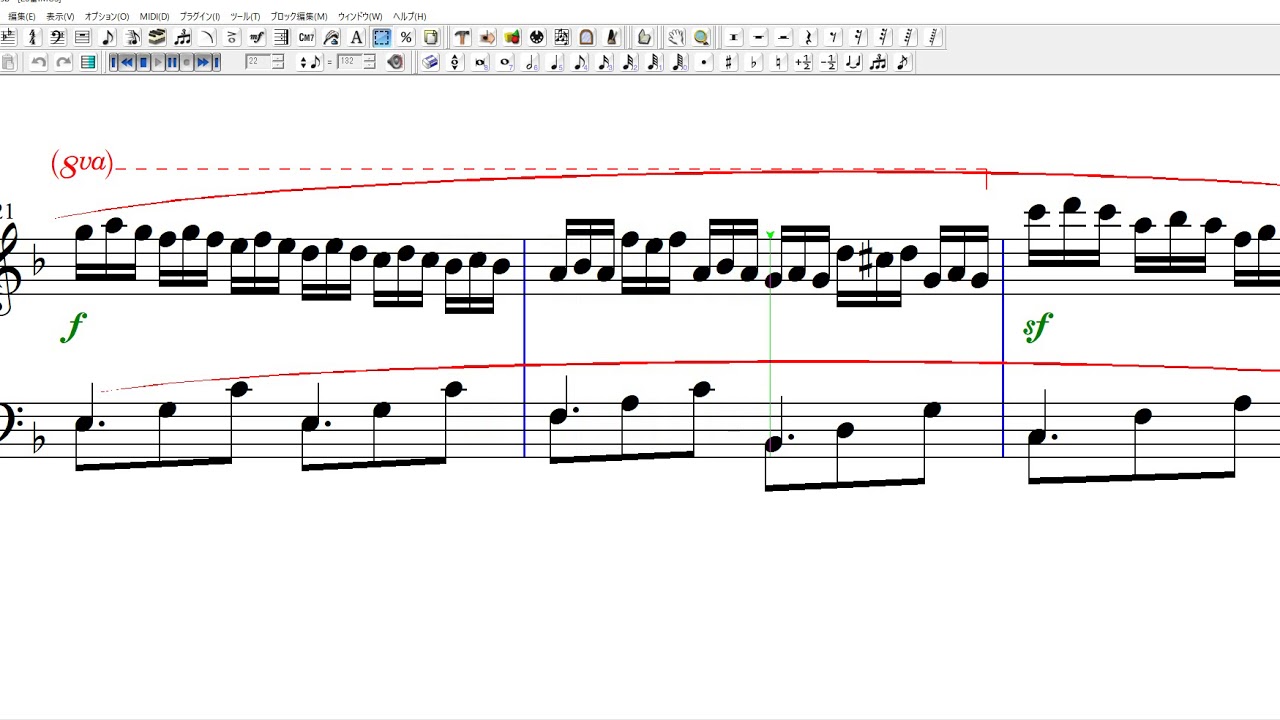Adjust the measure number stepper arrows
1280x720 pixels.
click(x=278, y=62)
